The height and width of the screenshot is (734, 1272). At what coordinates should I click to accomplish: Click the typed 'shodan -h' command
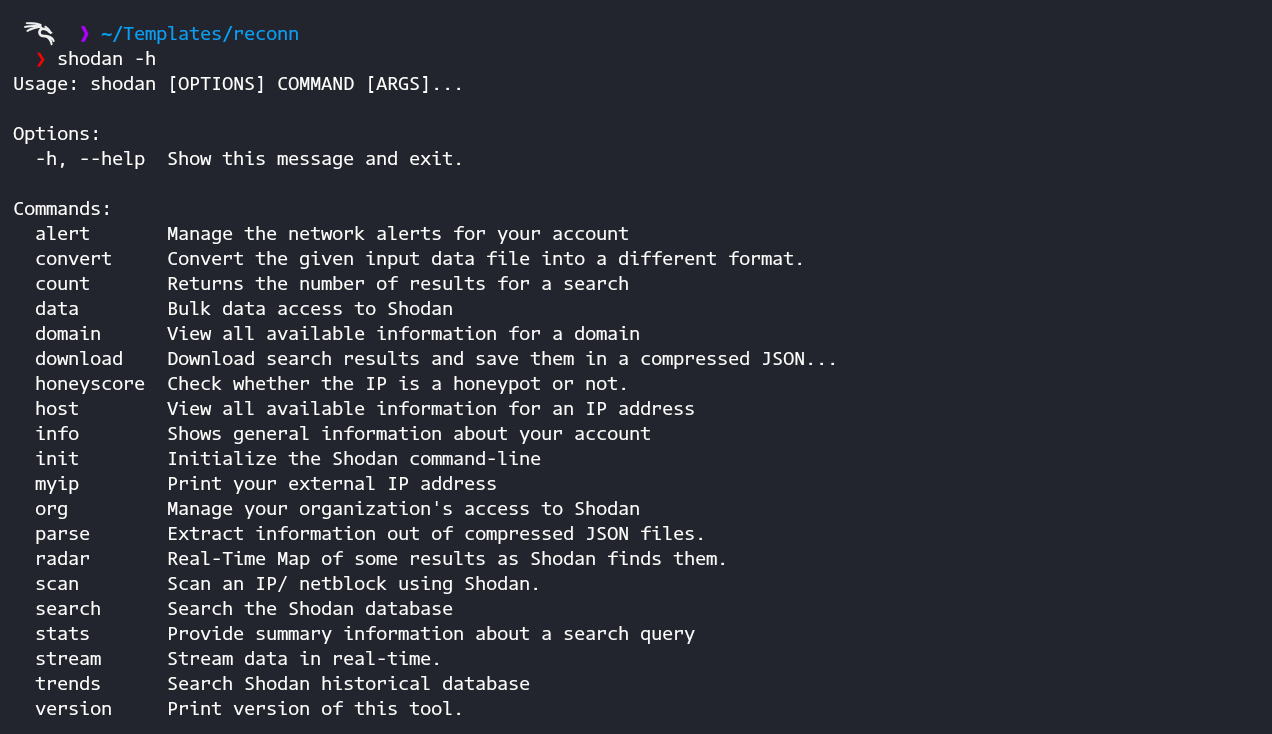(x=106, y=59)
